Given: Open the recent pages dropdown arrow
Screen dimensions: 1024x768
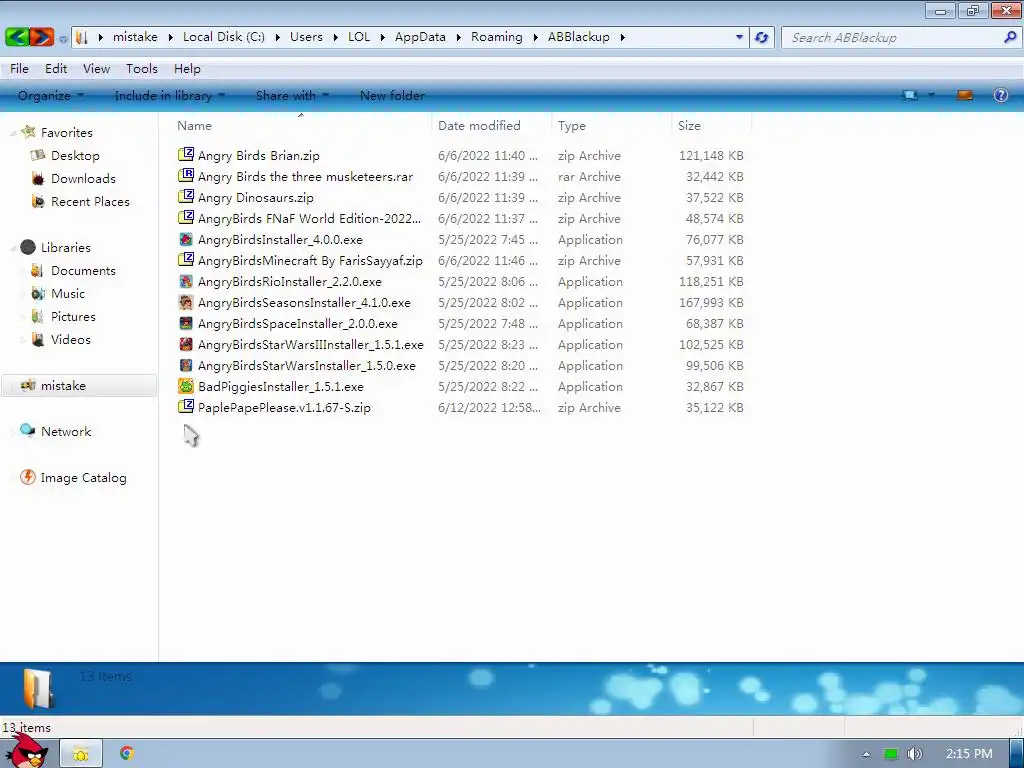Looking at the screenshot, I should pyautogui.click(x=63, y=39).
